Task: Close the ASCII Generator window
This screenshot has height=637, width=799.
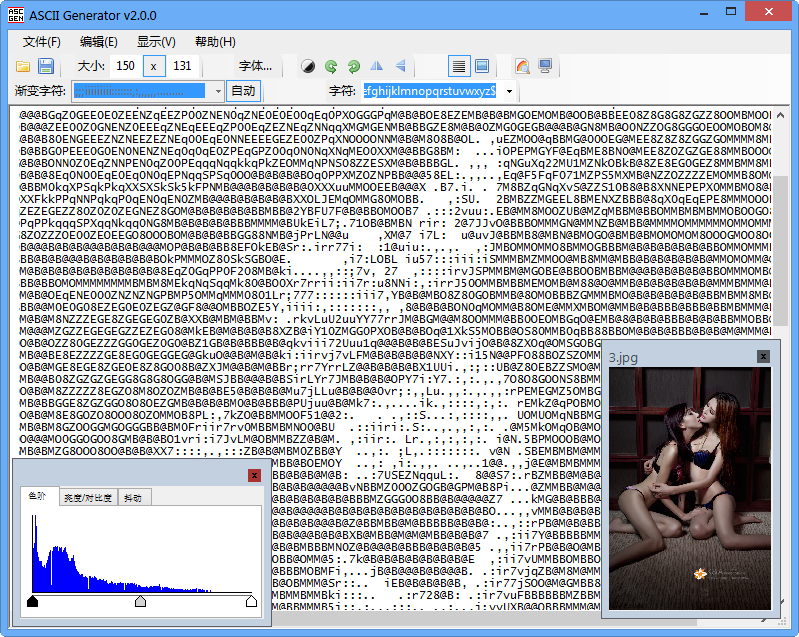Action: point(768,11)
